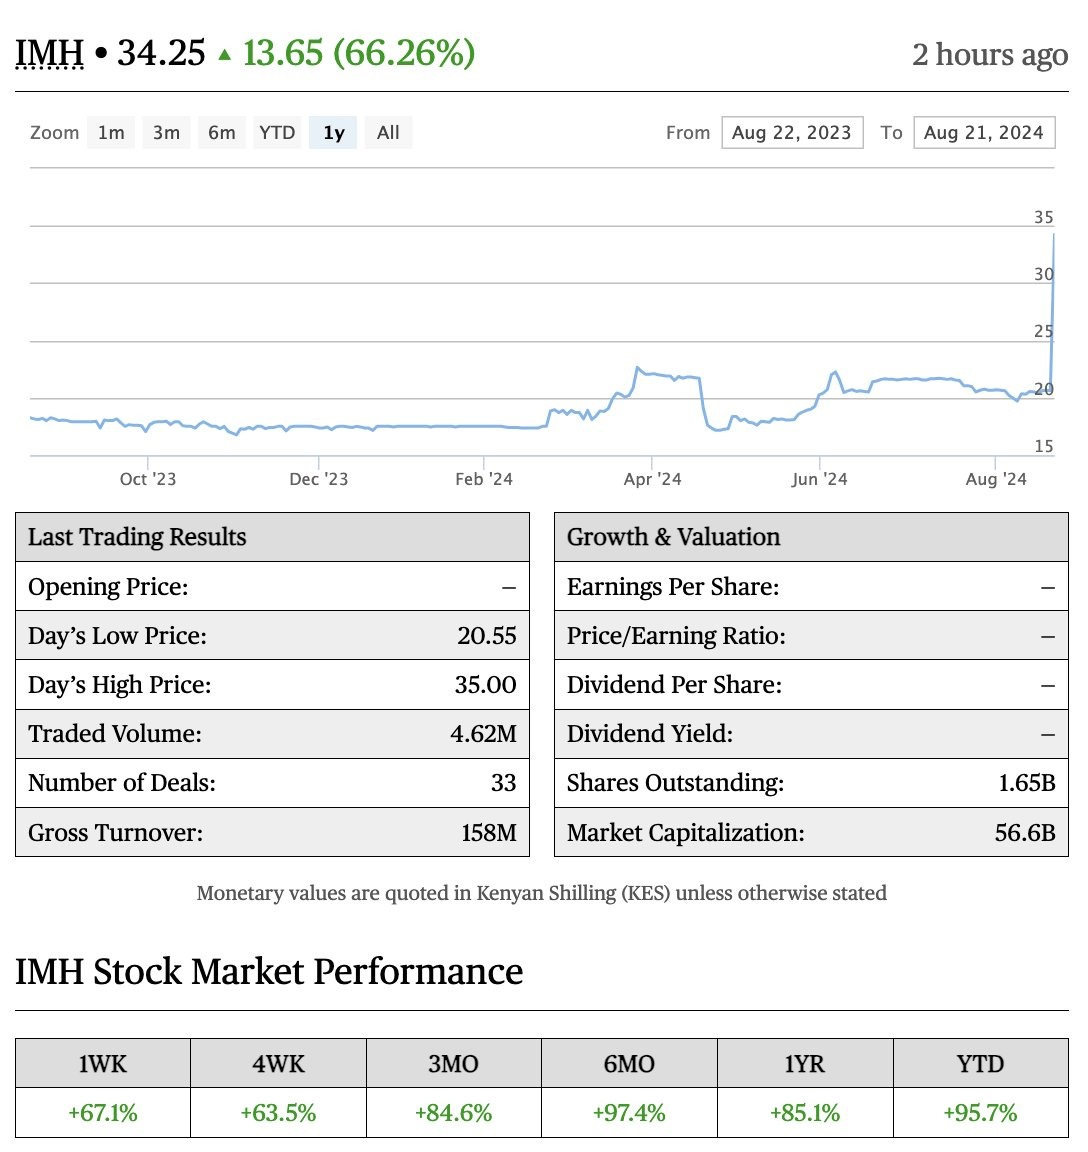
Task: Click the Apr '24 axis label
Action: (x=652, y=479)
